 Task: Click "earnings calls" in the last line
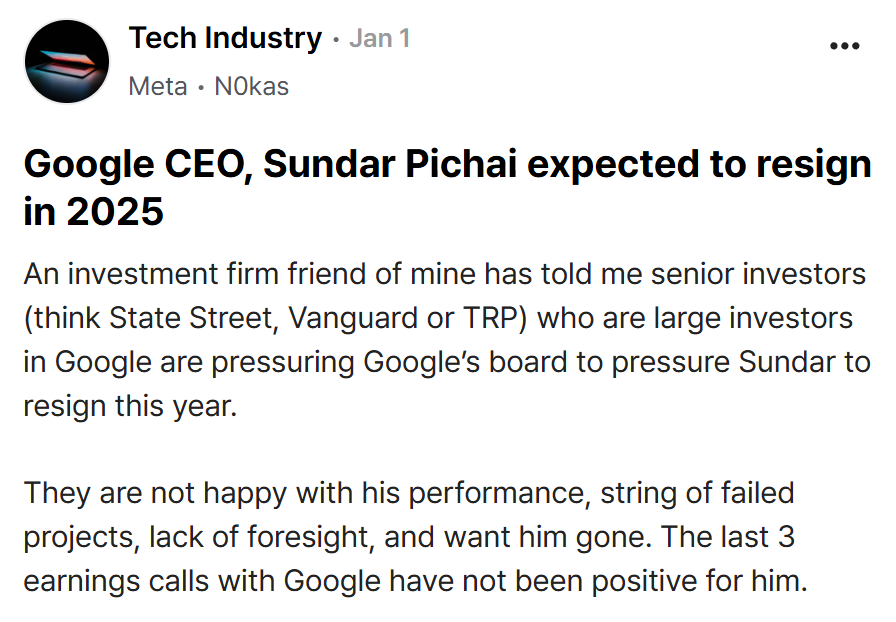(x=116, y=581)
